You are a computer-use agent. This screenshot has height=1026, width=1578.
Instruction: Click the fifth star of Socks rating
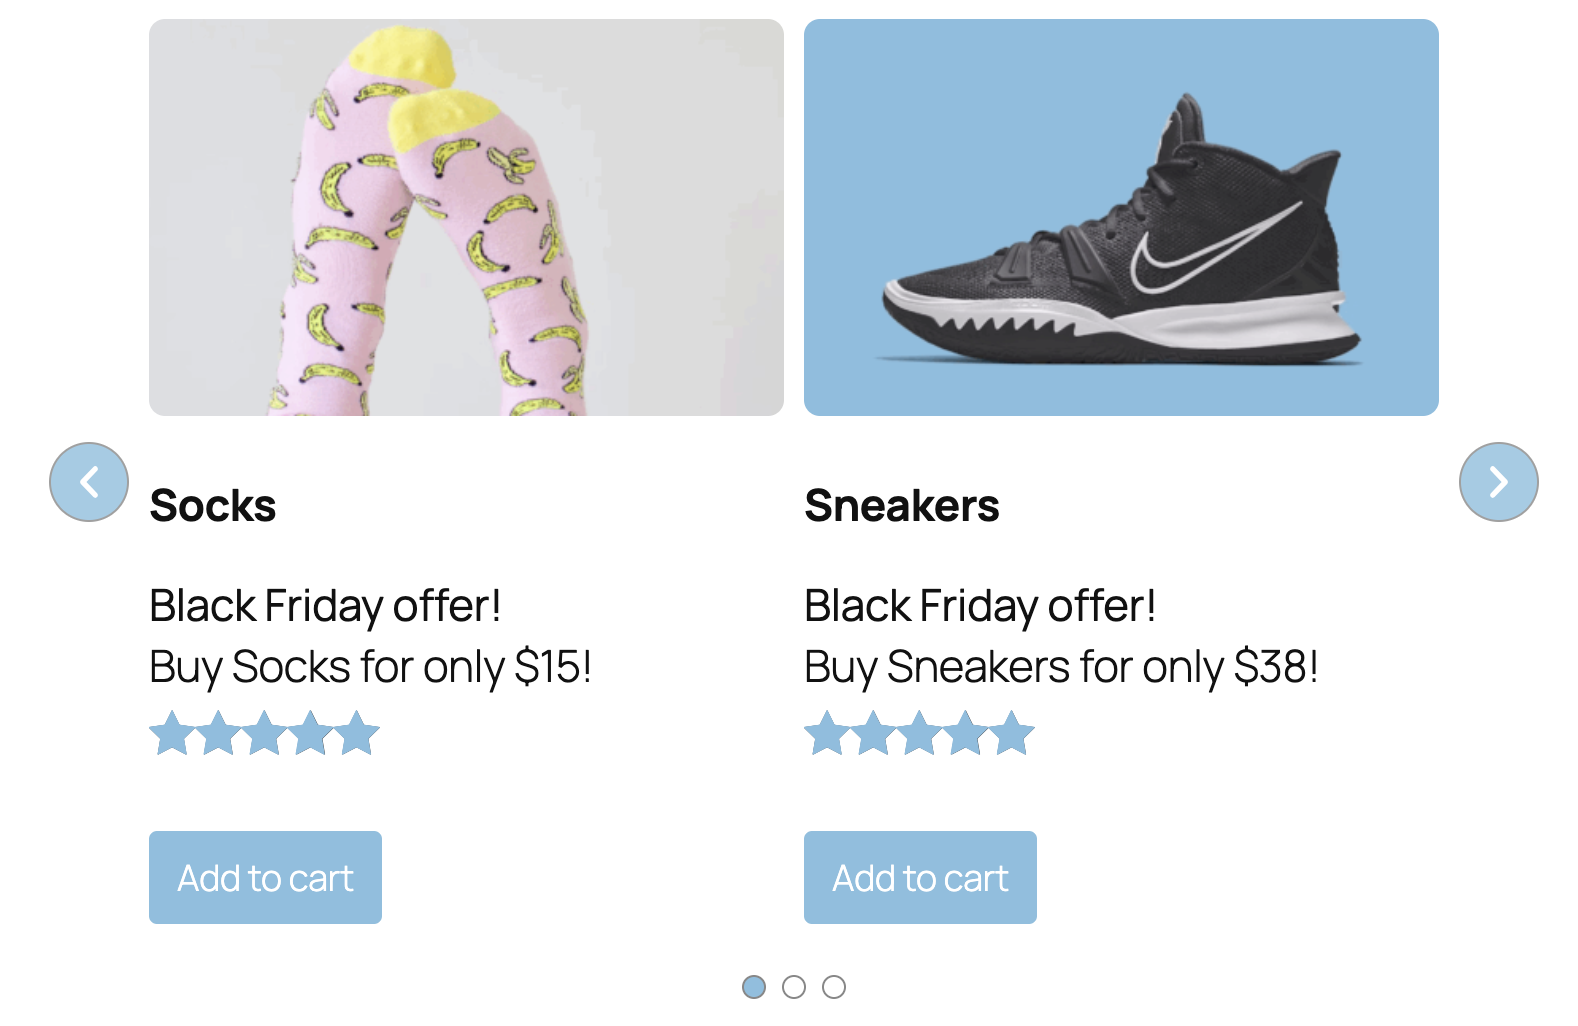(357, 733)
